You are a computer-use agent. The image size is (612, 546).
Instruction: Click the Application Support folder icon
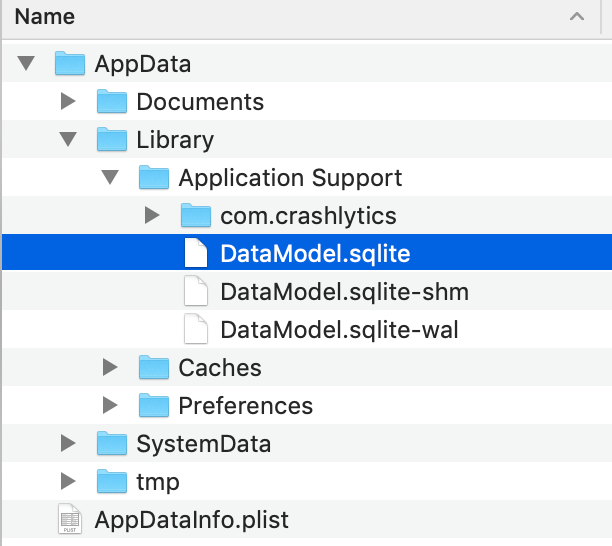pos(154,177)
